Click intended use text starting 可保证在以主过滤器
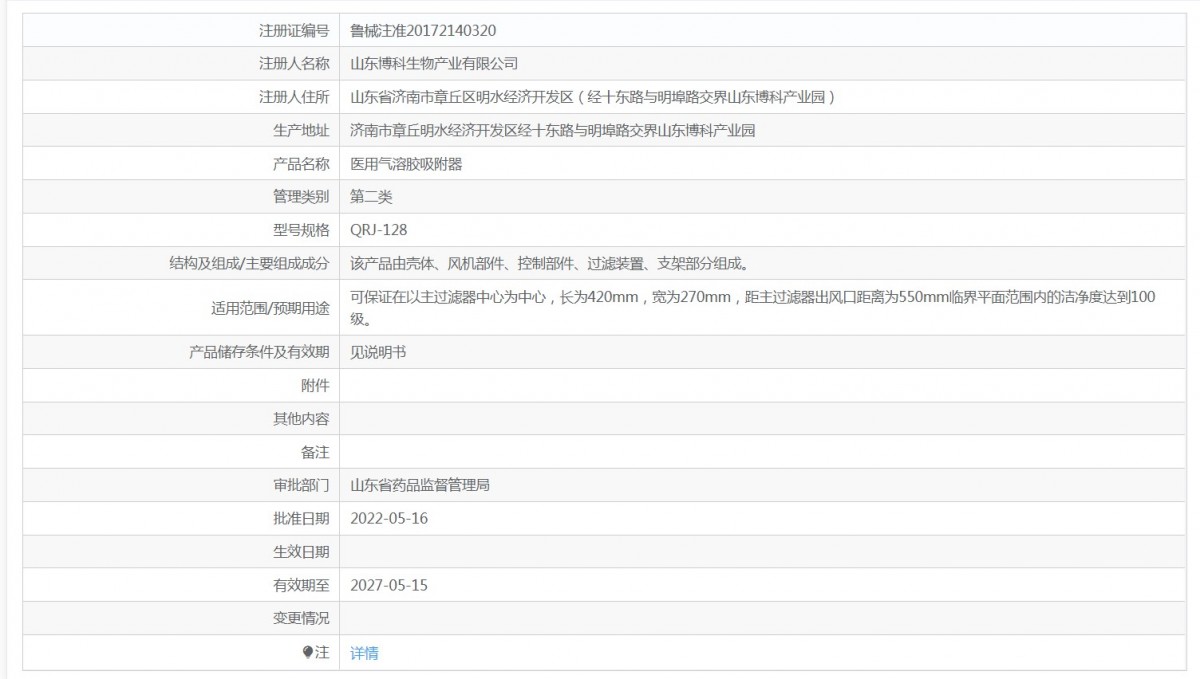Viewport: 1200px width, 679px height. 753,308
